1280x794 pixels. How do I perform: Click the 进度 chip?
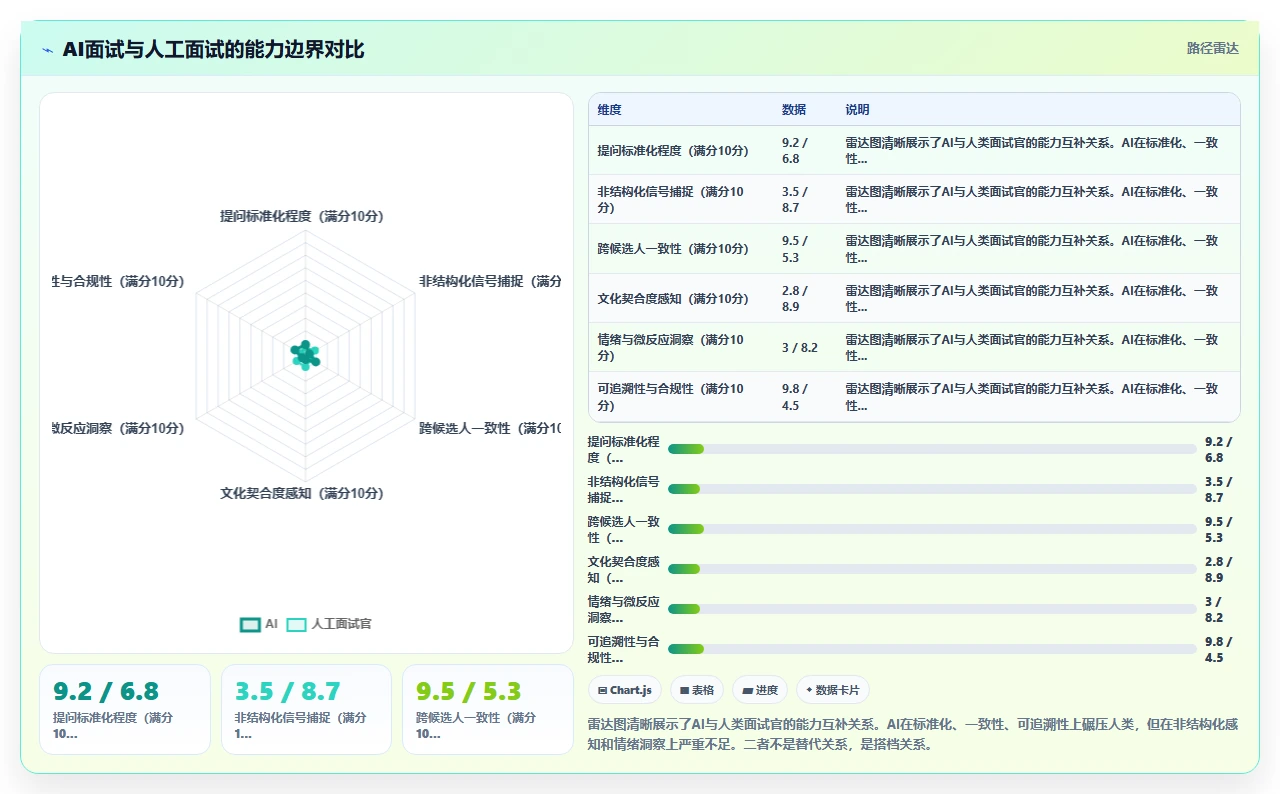point(760,690)
